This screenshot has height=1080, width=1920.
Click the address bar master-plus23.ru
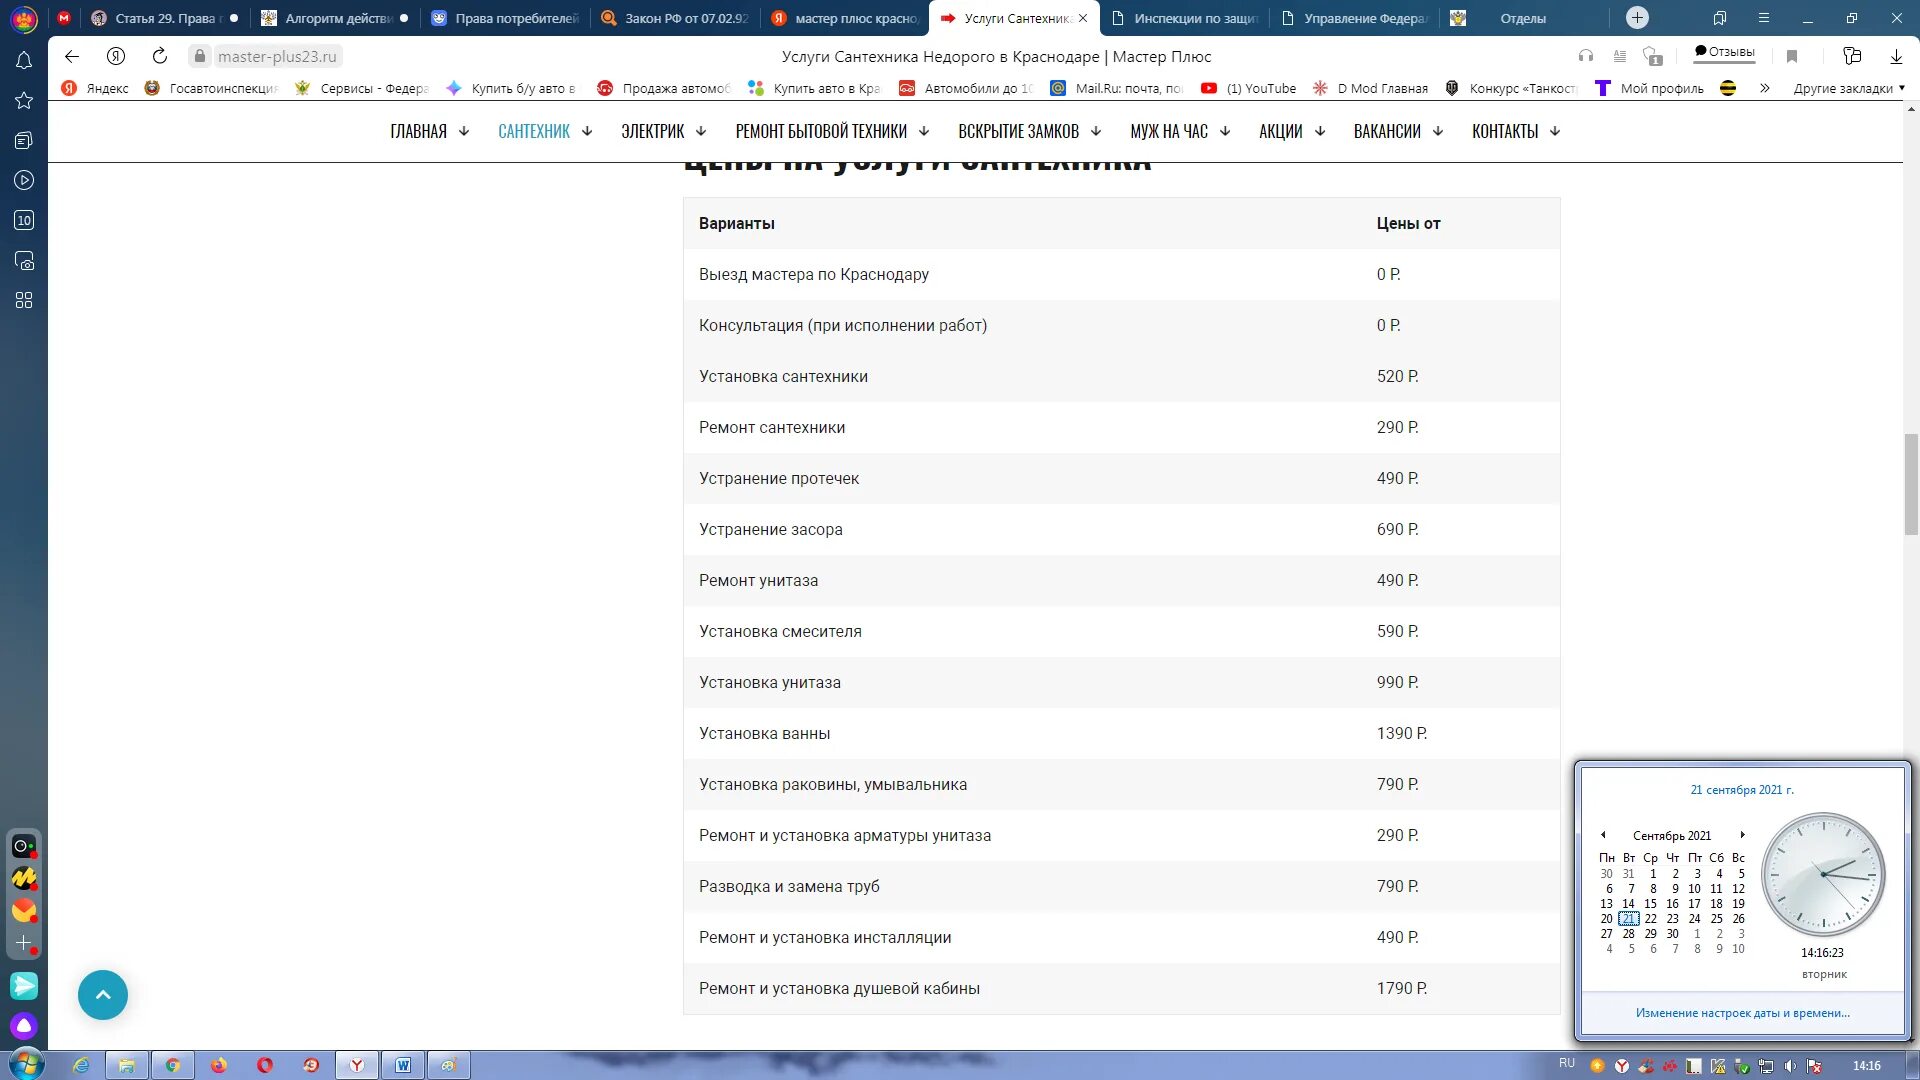tap(277, 57)
